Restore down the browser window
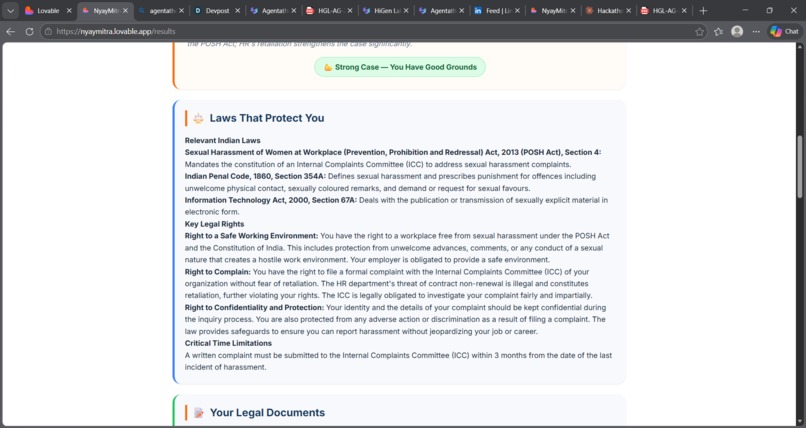This screenshot has width=806, height=428. click(x=769, y=10)
